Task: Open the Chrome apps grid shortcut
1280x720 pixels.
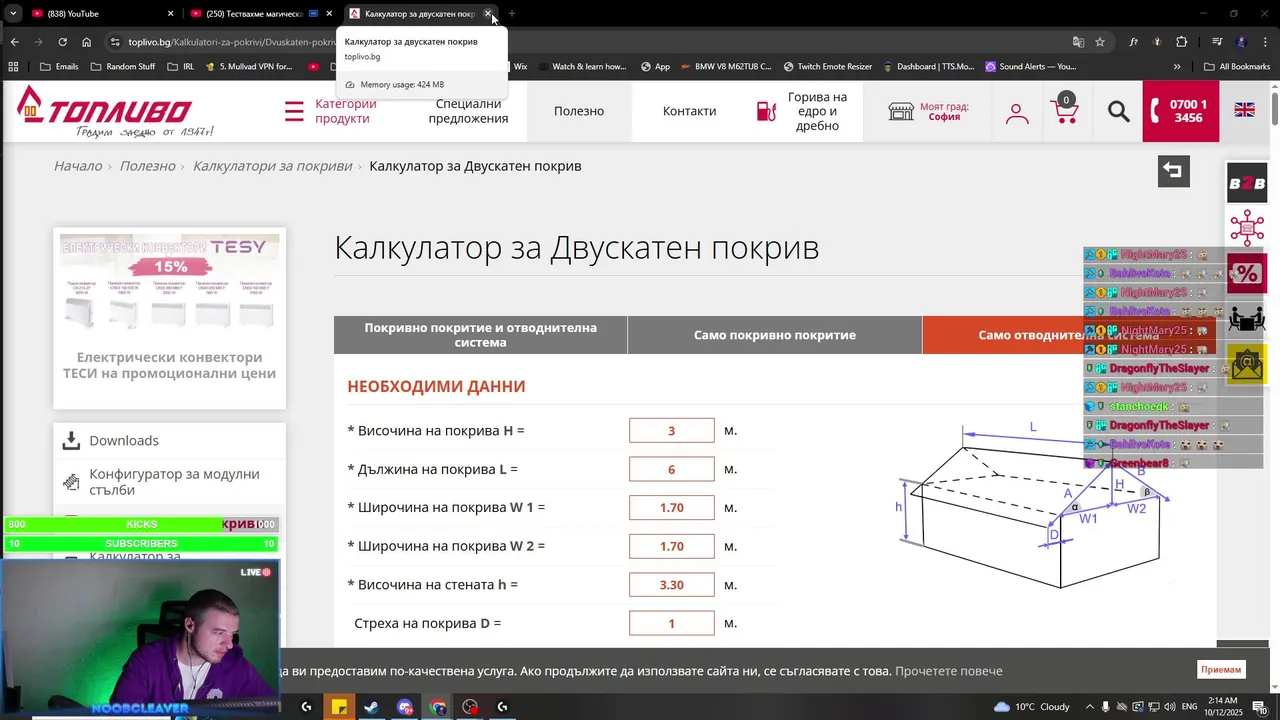Action: [x=13, y=67]
